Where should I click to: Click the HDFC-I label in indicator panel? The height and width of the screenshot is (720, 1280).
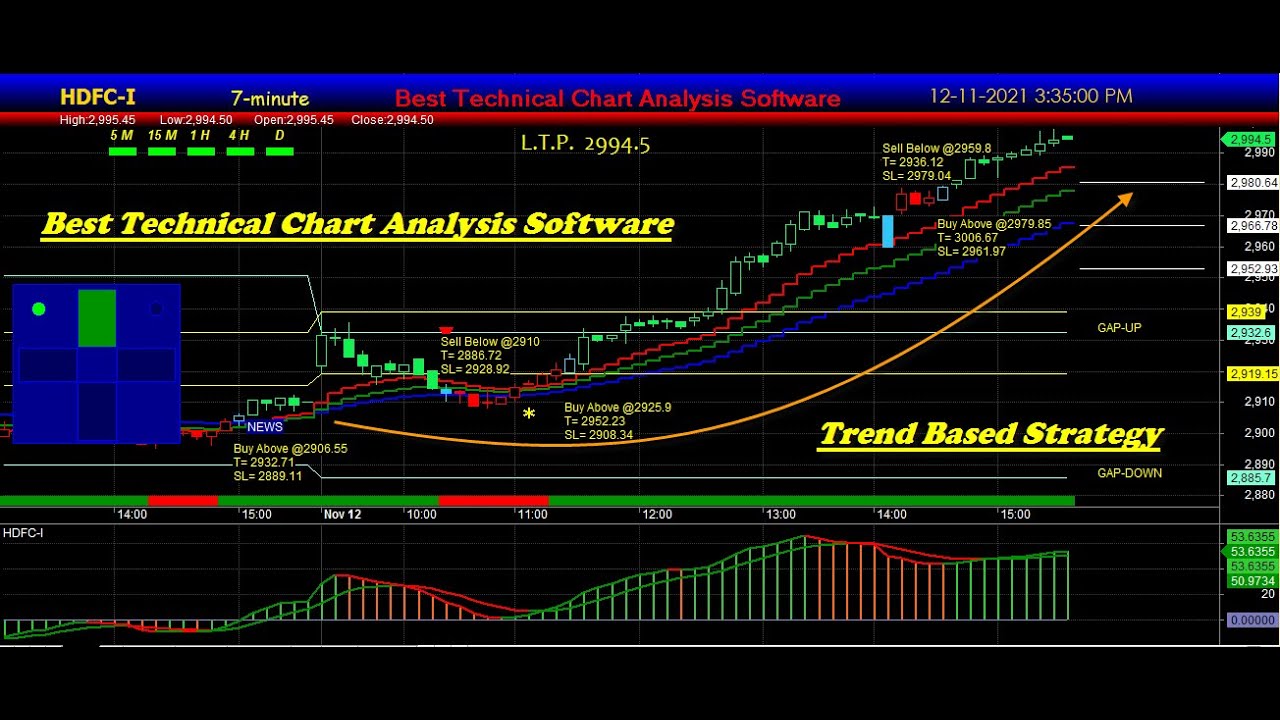pyautogui.click(x=23, y=533)
